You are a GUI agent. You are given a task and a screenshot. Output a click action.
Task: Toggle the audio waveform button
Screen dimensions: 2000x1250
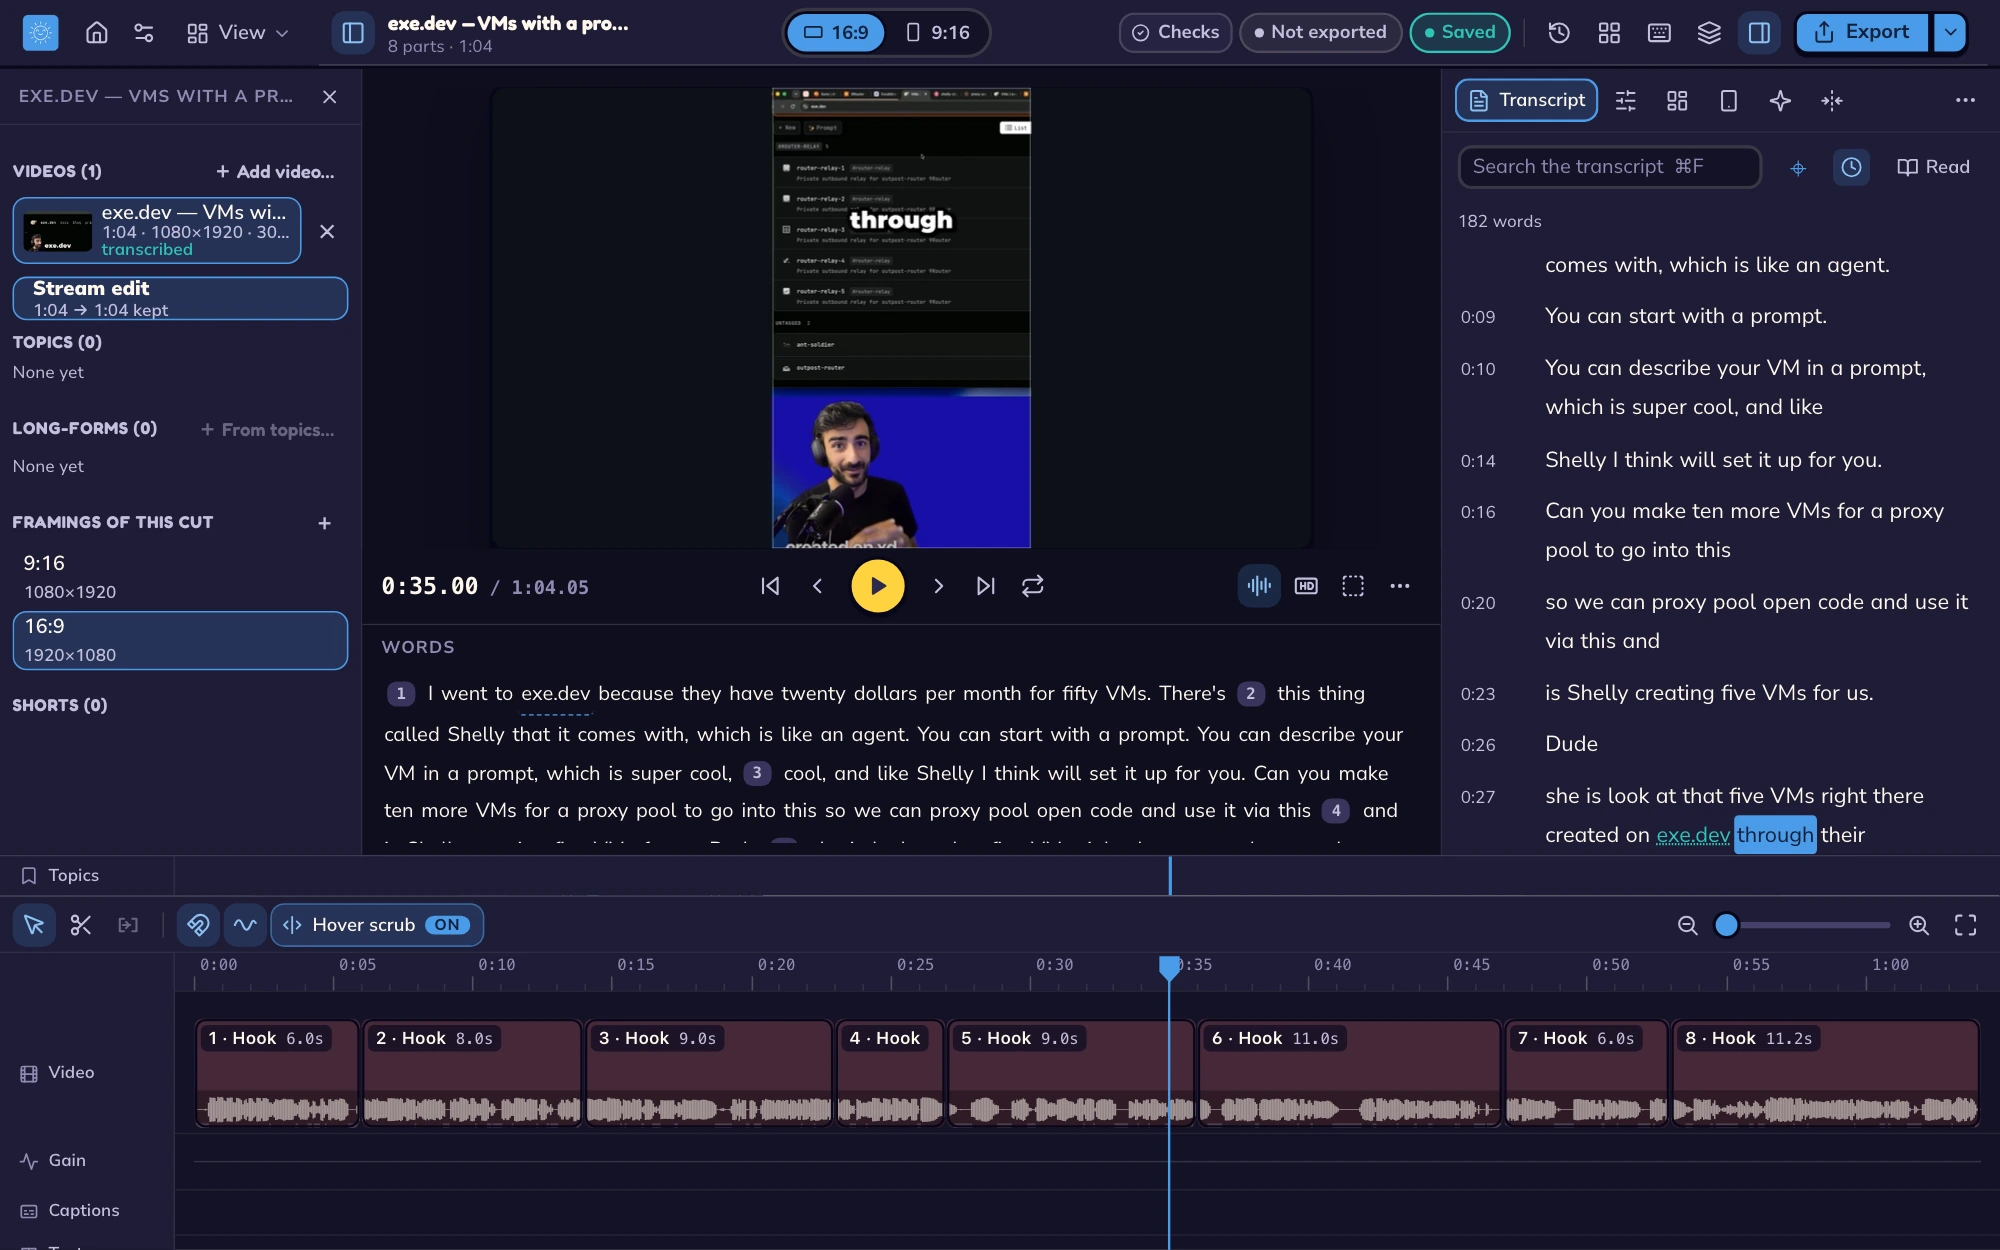(1259, 586)
